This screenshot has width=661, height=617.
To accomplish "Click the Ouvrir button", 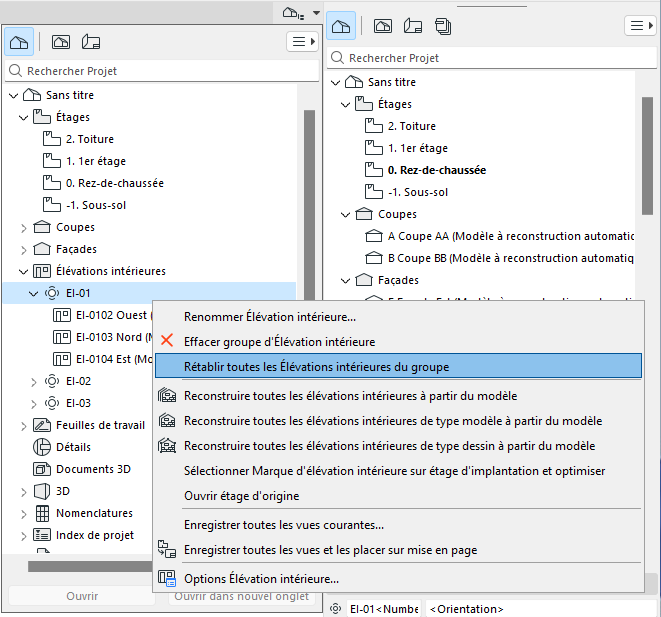I will point(82,596).
